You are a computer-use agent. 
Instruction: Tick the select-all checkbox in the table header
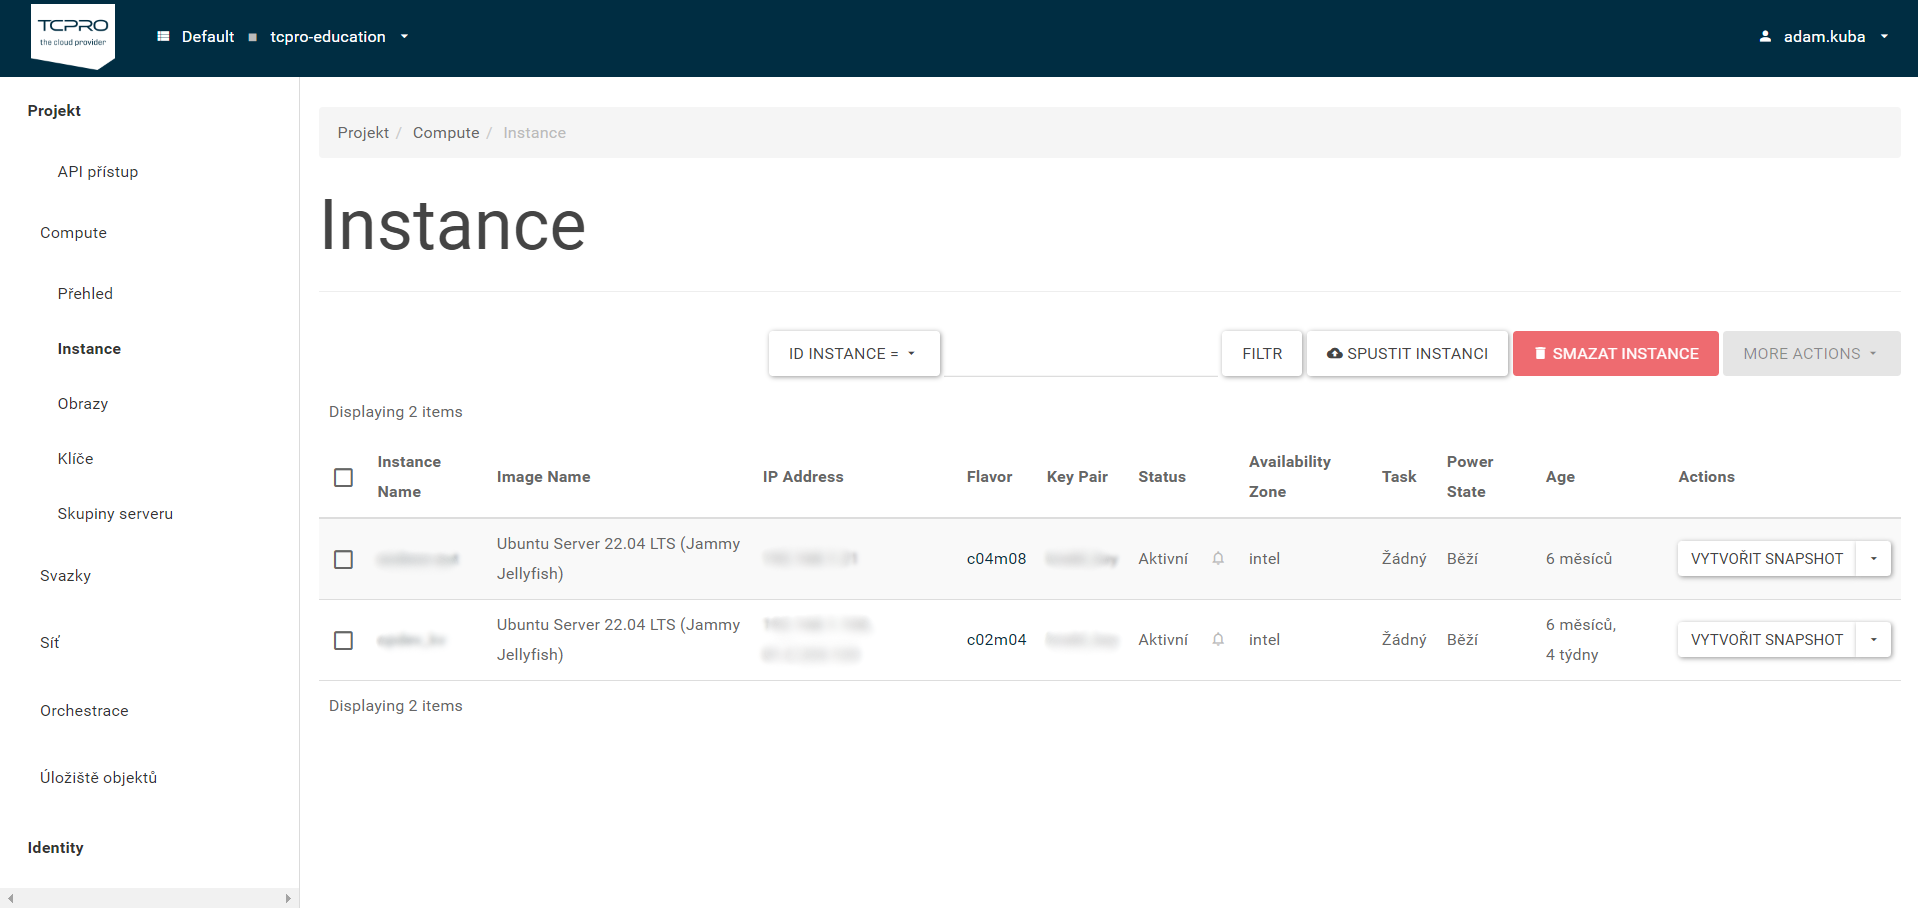coord(343,477)
